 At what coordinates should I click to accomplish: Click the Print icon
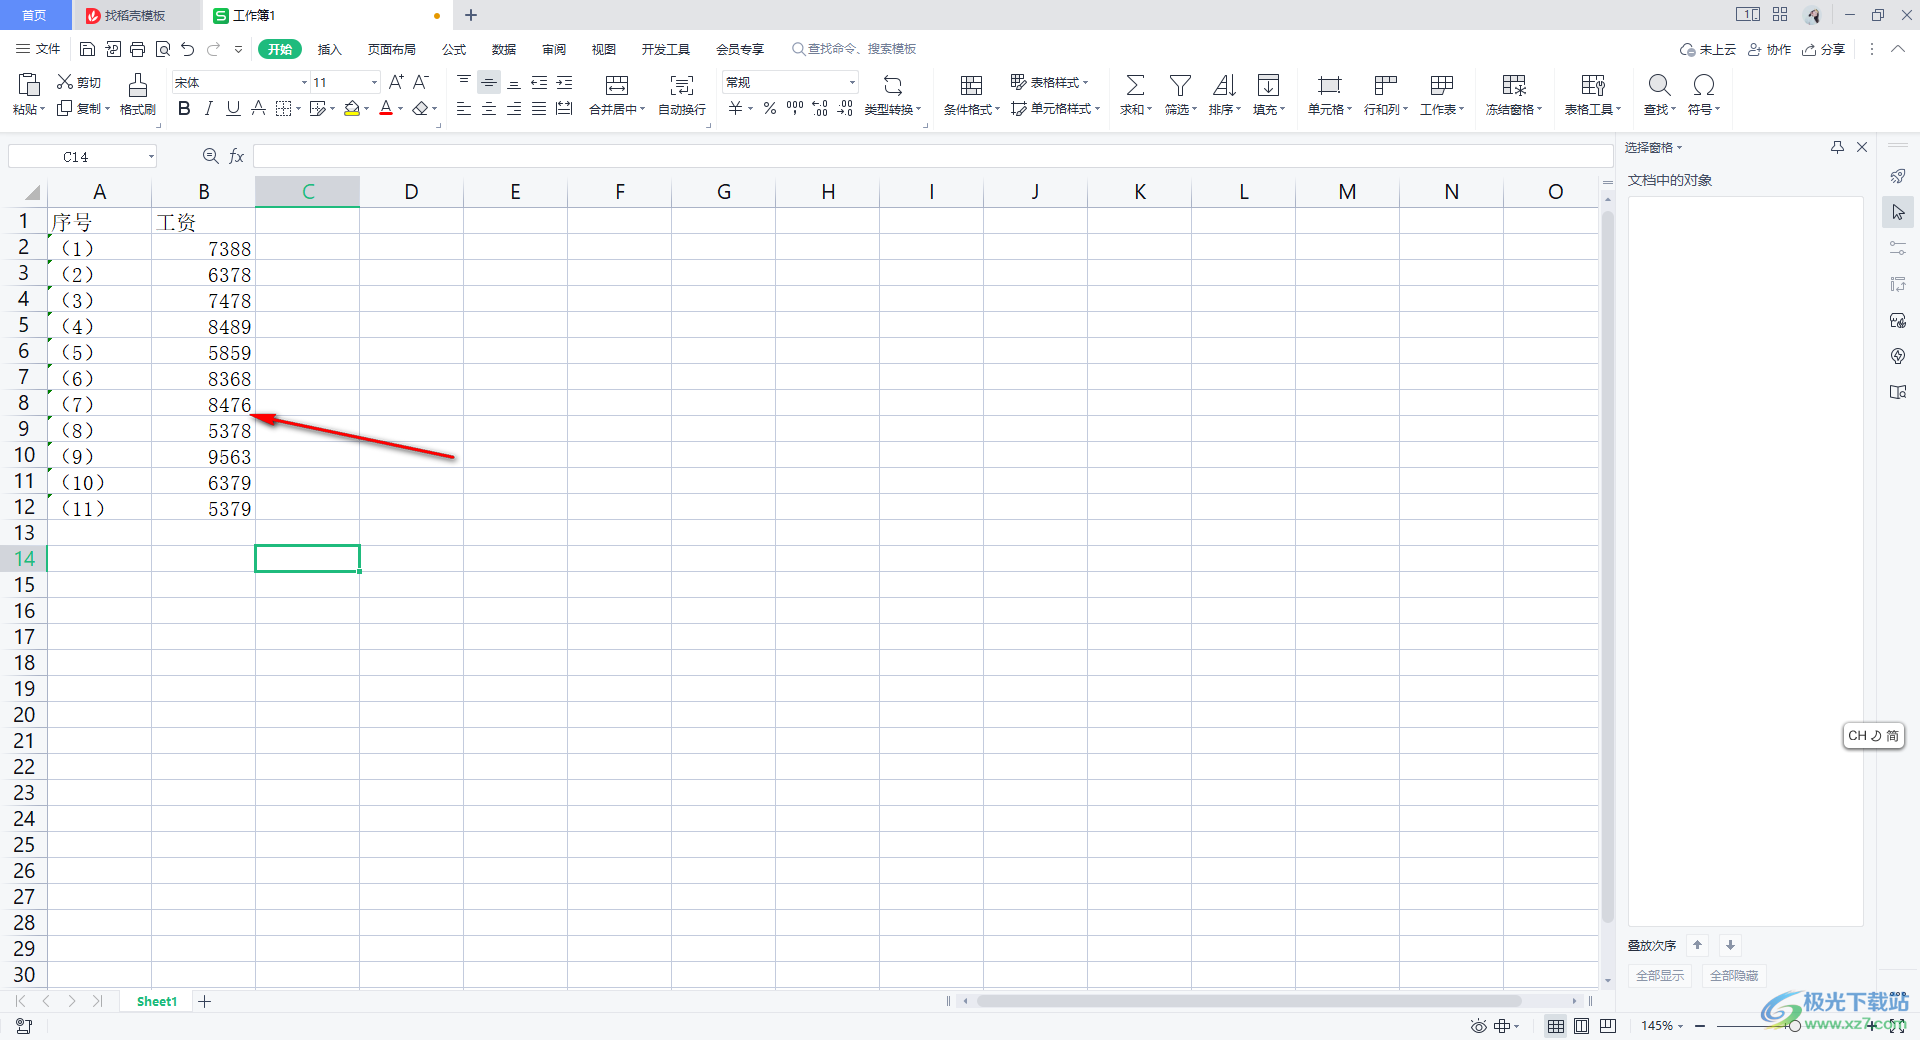(x=138, y=49)
